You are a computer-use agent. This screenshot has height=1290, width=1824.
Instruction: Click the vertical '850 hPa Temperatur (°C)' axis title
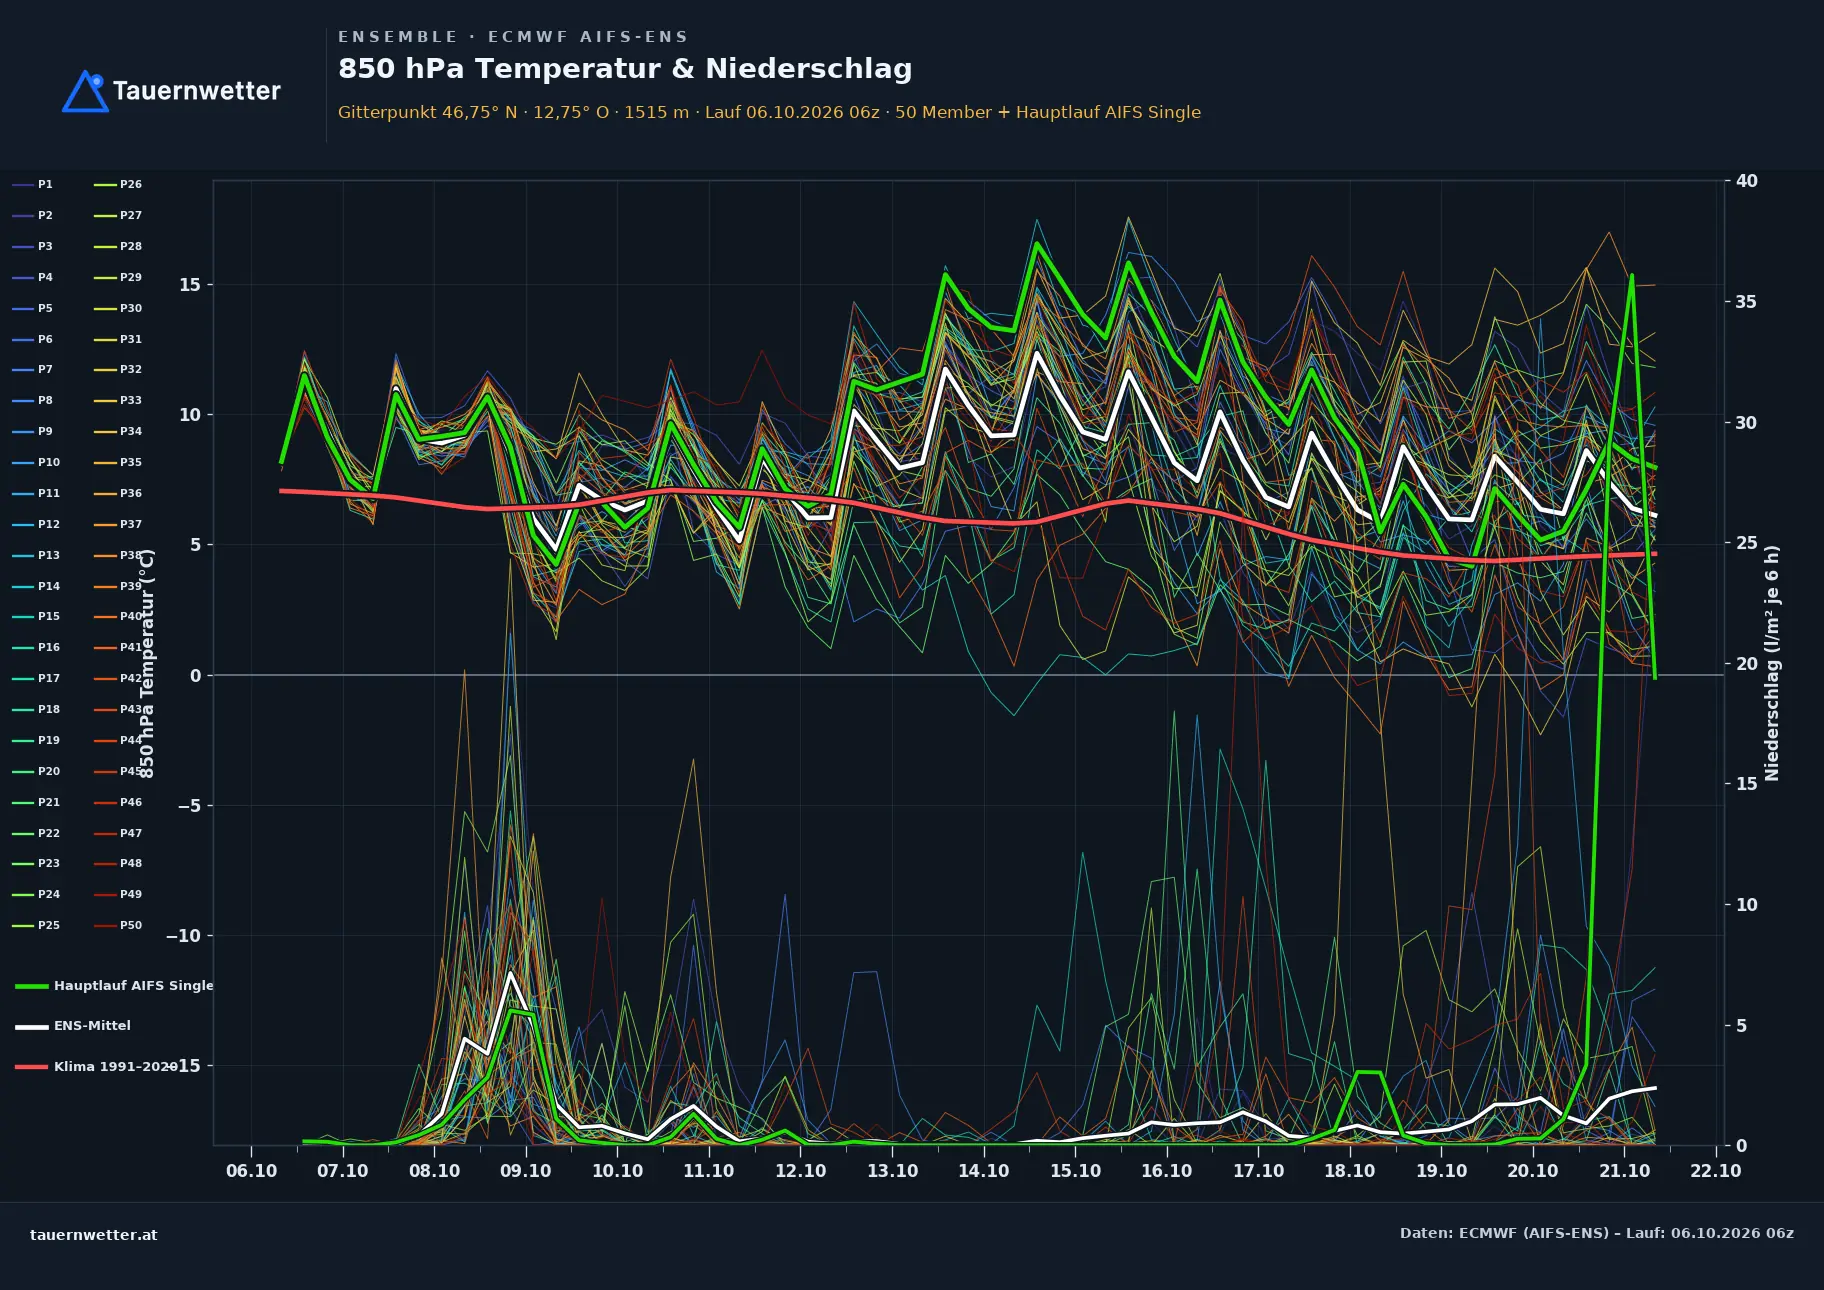[147, 663]
